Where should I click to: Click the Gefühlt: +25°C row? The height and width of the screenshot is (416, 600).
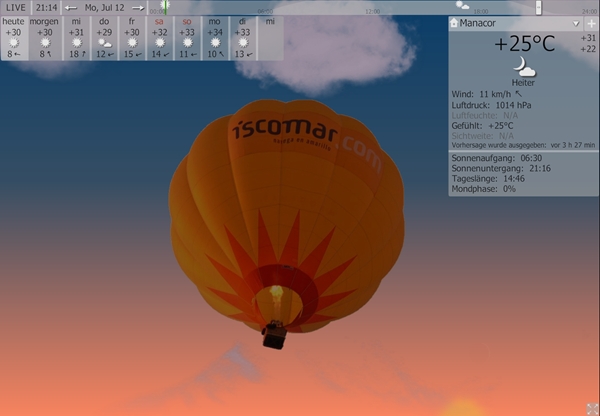click(x=482, y=126)
